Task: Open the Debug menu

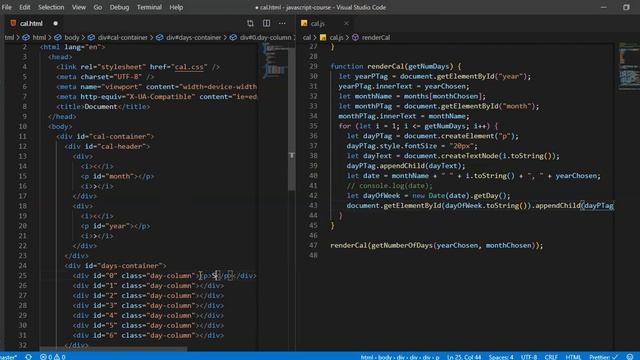Action: pyautogui.click(x=119, y=7)
